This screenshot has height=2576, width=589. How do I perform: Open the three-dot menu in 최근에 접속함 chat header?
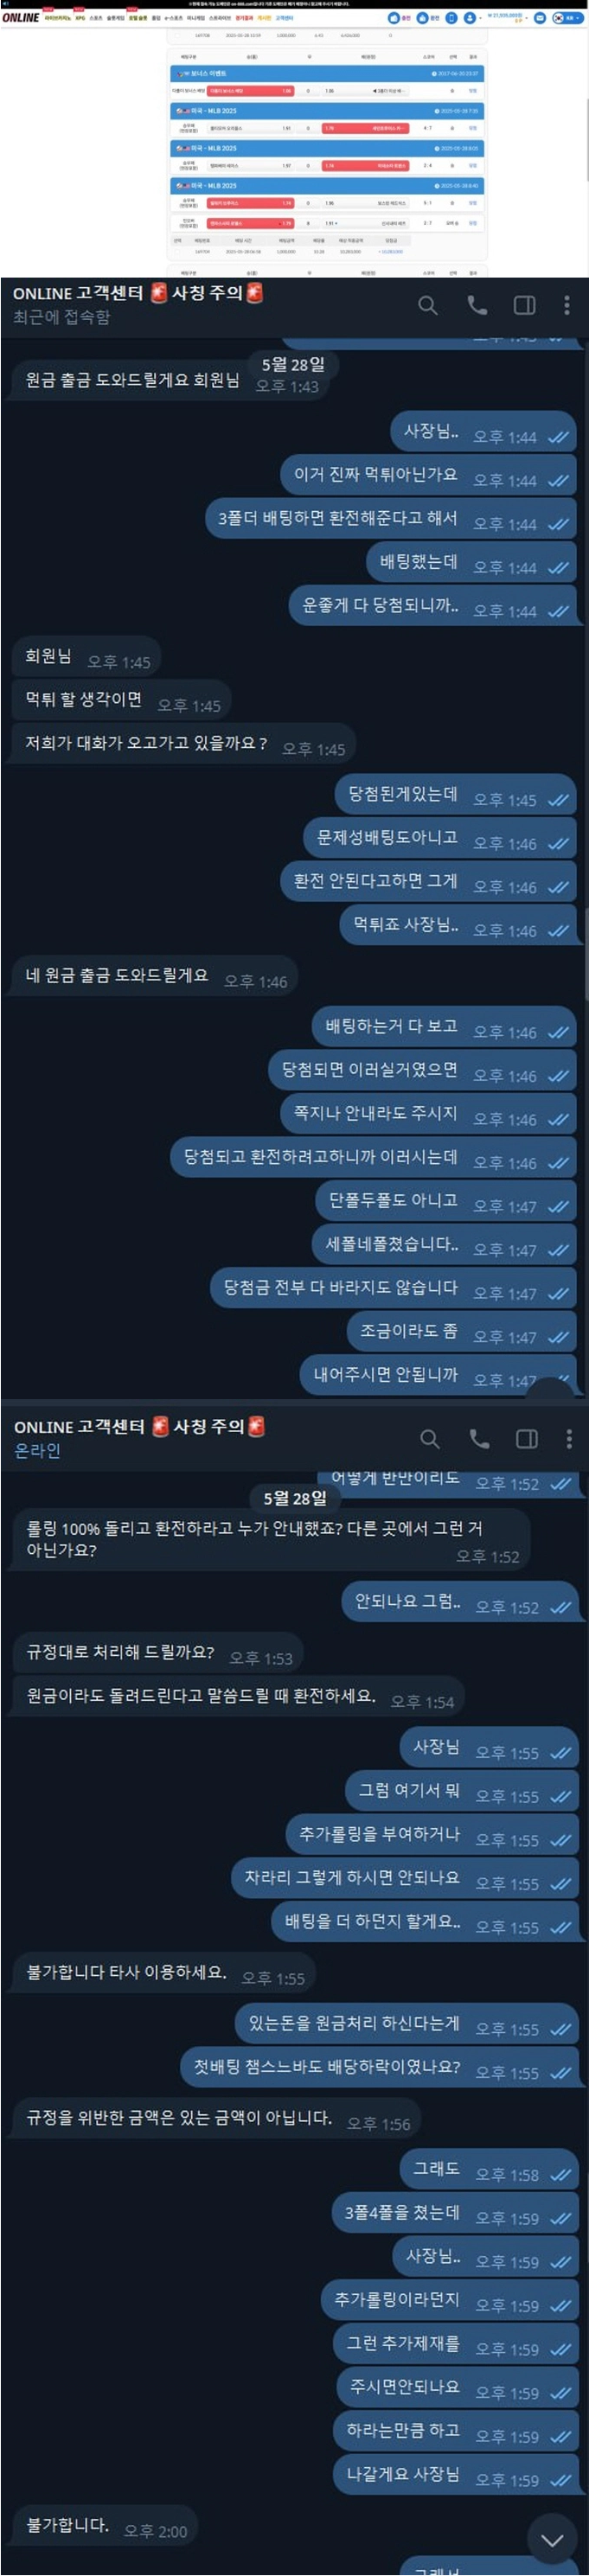pyautogui.click(x=567, y=306)
